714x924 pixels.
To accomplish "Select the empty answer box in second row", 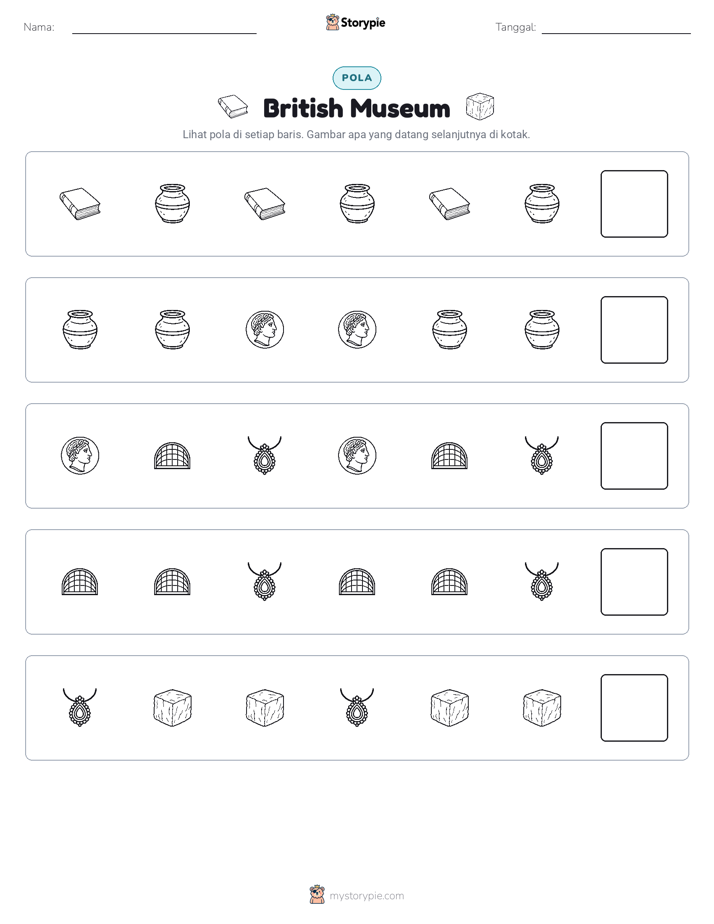I will coord(634,330).
